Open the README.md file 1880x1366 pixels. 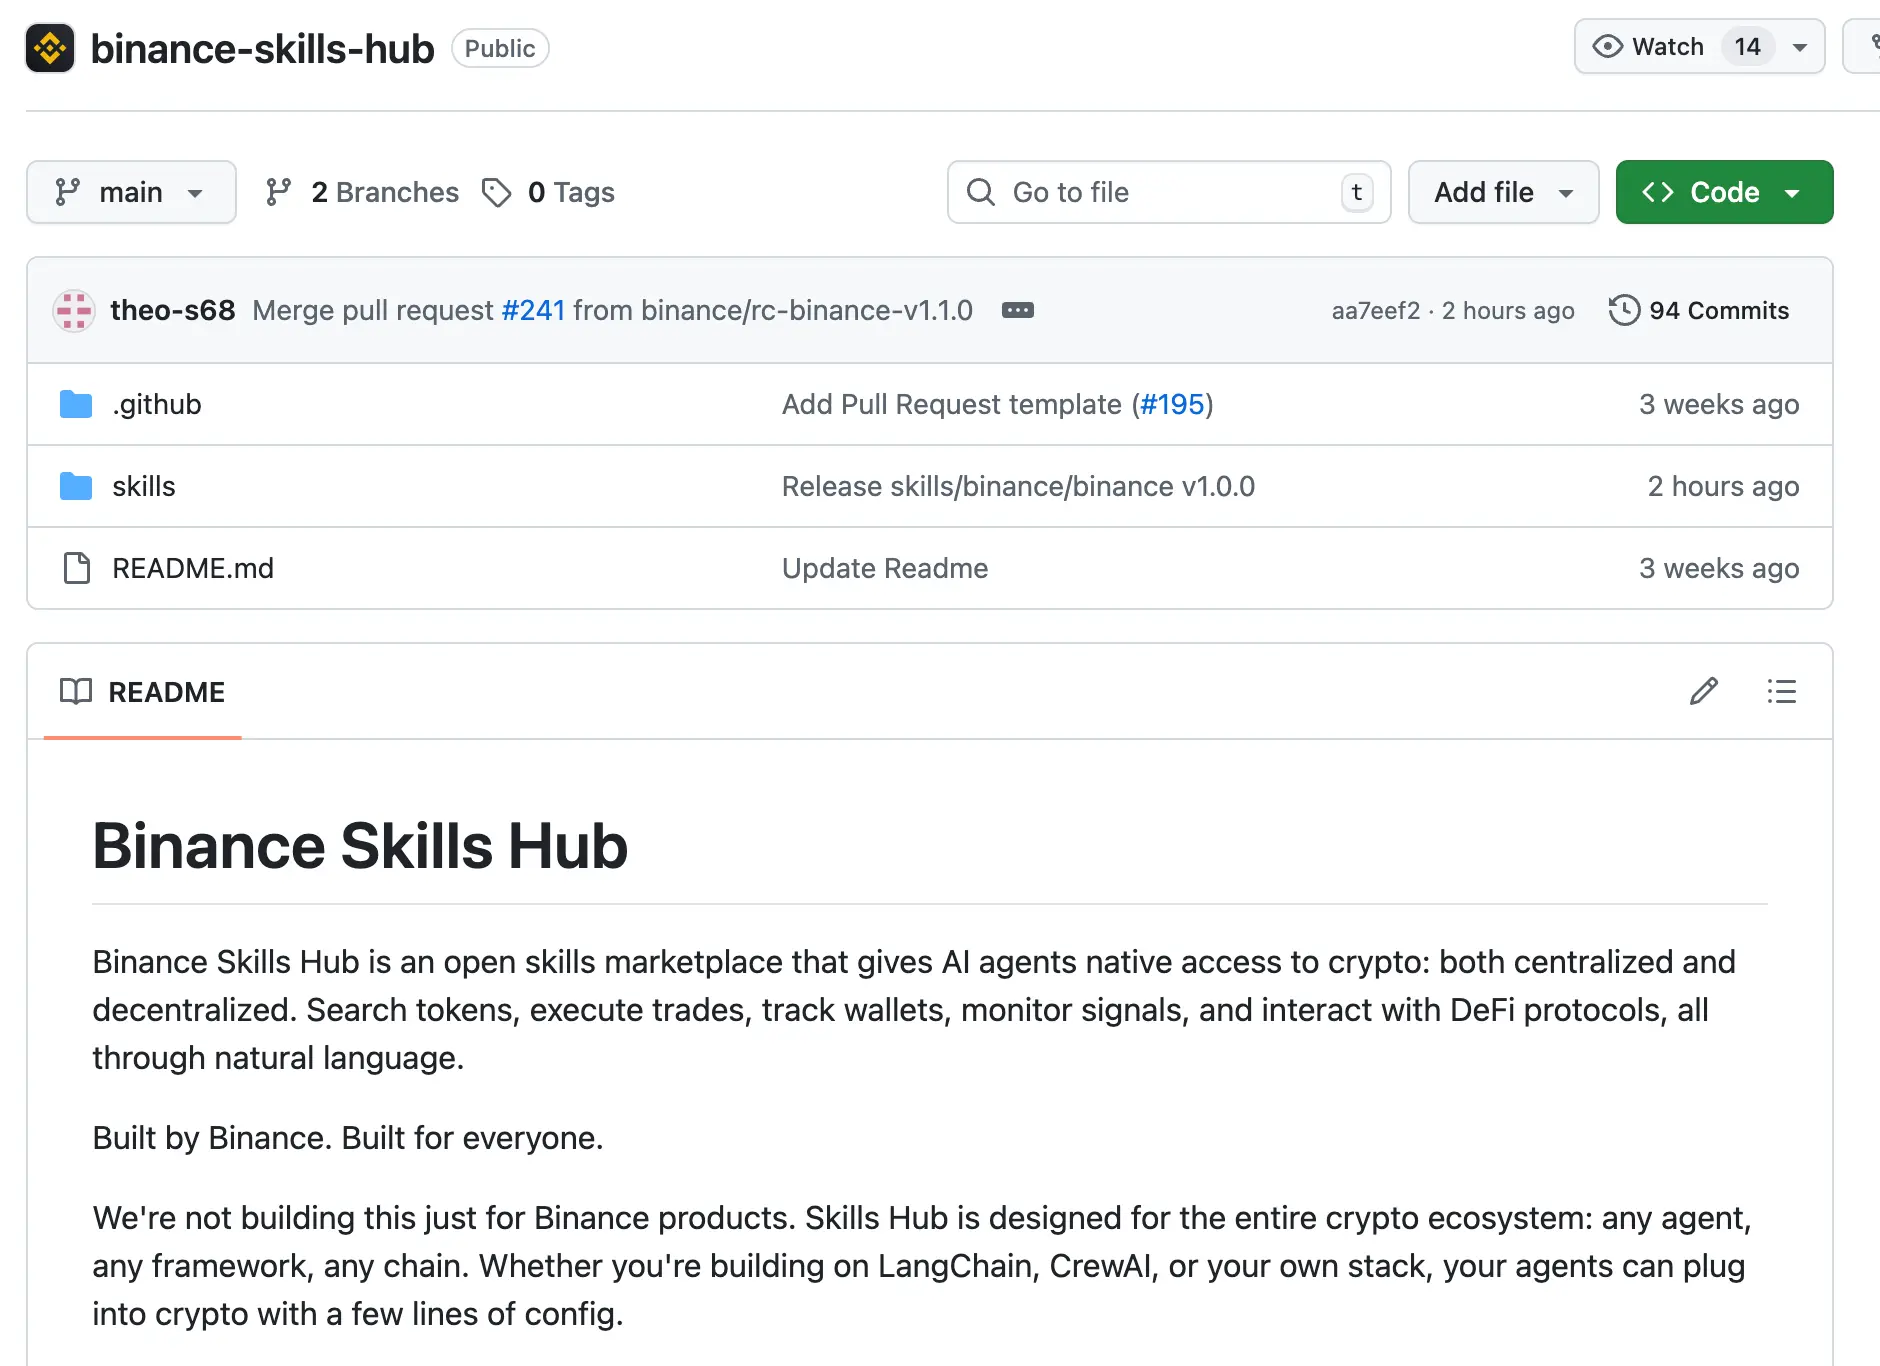pos(192,568)
